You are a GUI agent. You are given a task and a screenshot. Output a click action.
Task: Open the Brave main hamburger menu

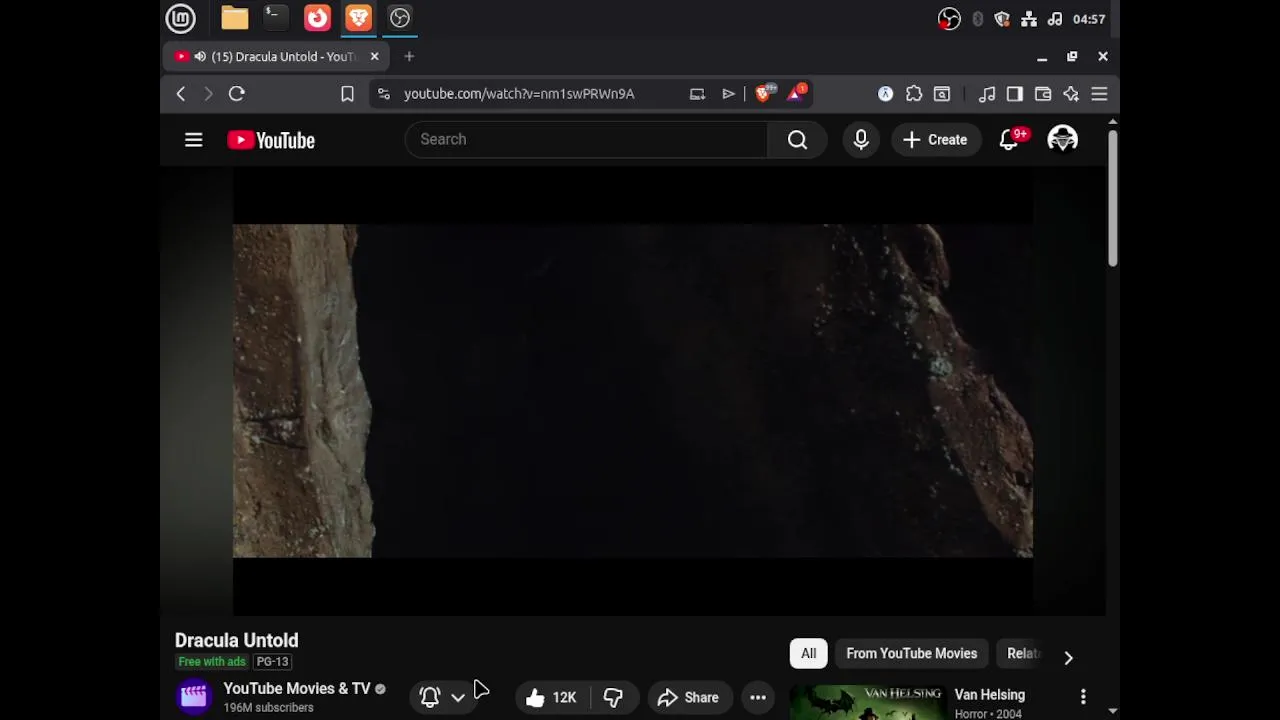1099,94
